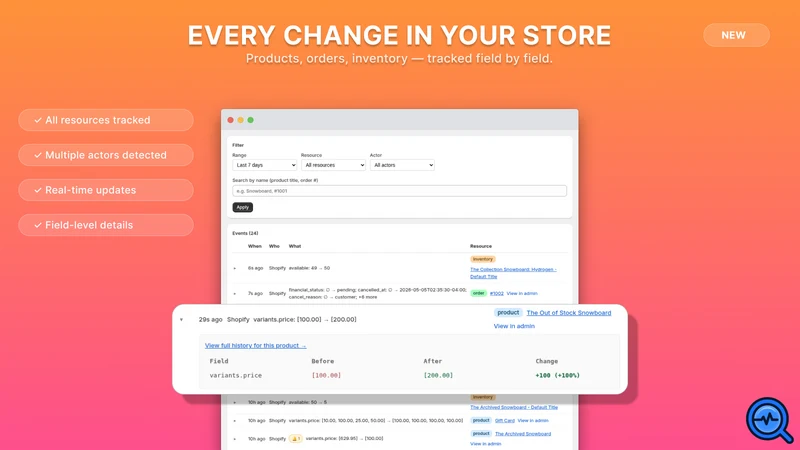
Task: Expand the 6s ago inventory event row
Action: click(x=235, y=268)
